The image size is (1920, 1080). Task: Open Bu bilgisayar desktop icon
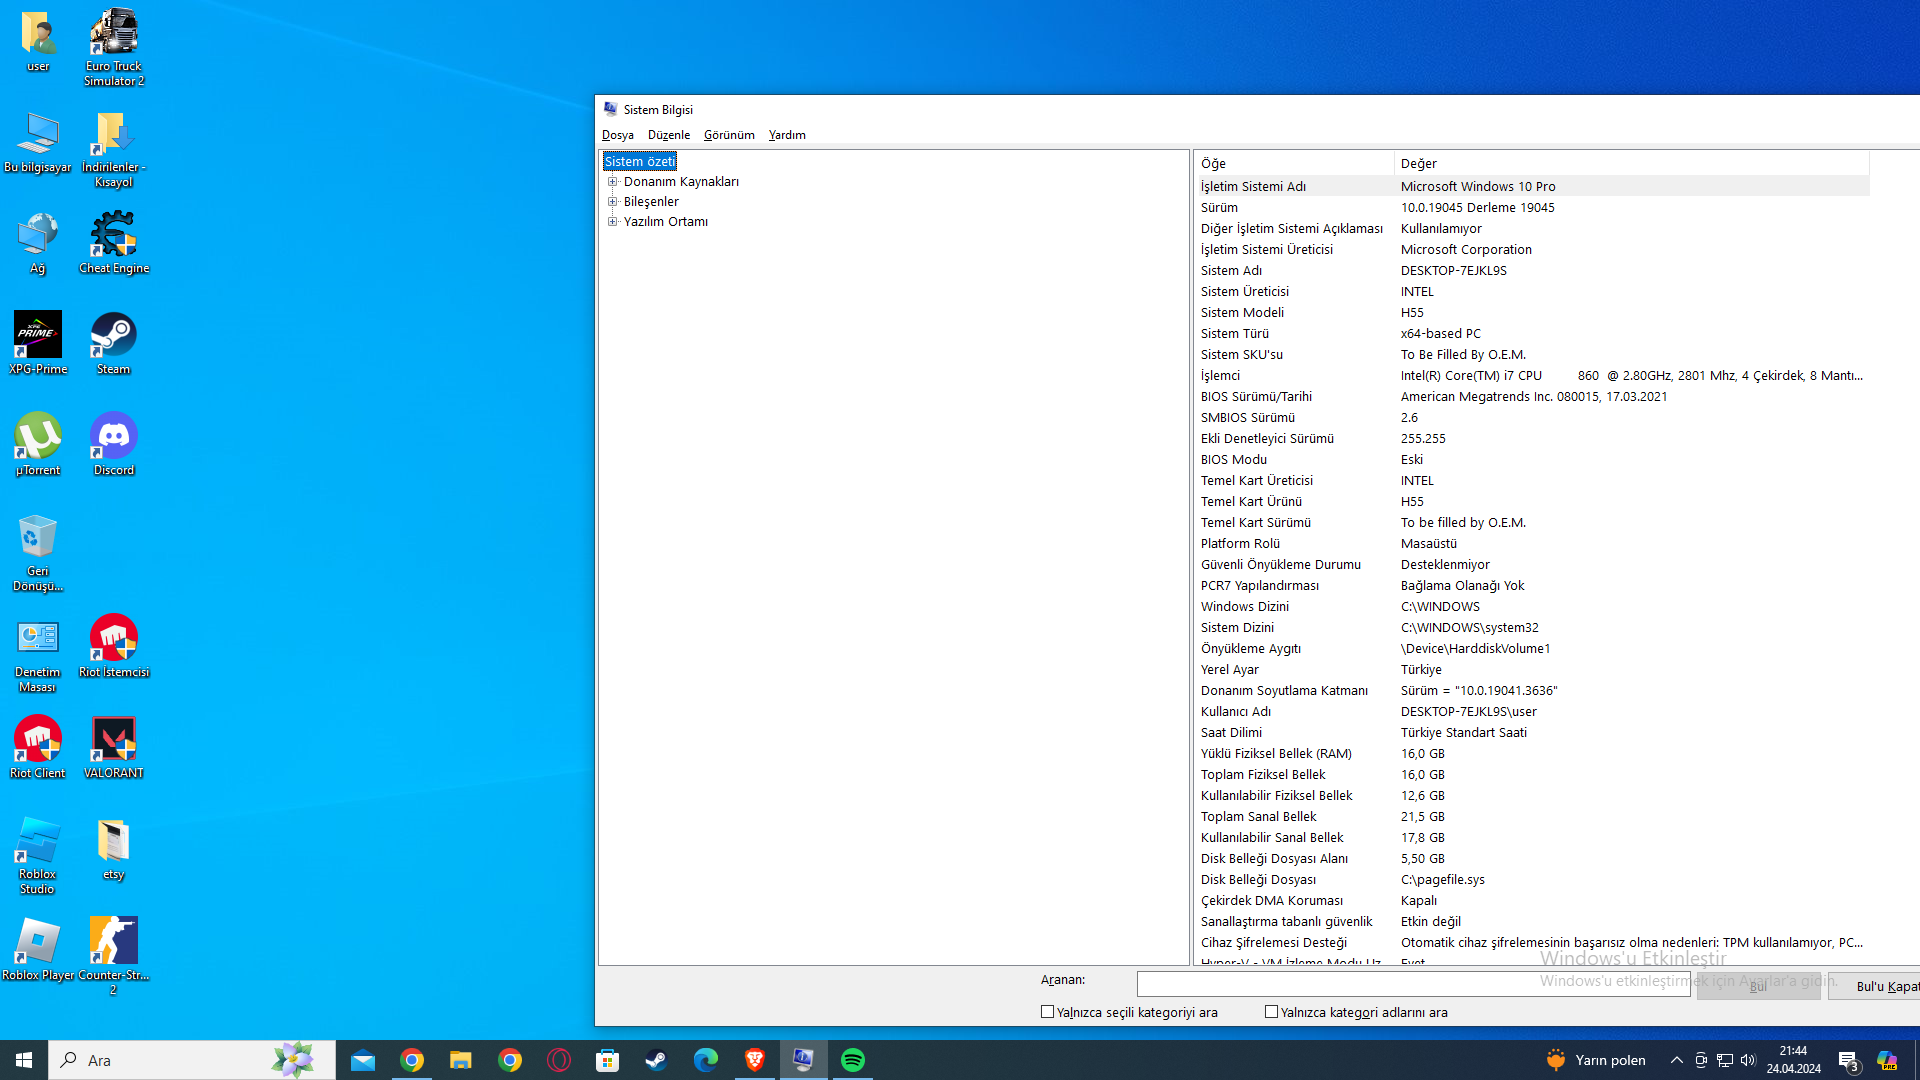38,142
